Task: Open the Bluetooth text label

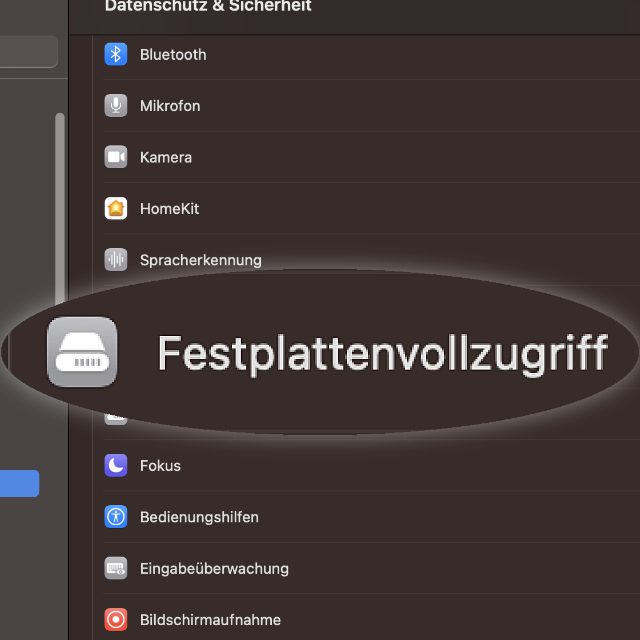Action: pyautogui.click(x=173, y=54)
